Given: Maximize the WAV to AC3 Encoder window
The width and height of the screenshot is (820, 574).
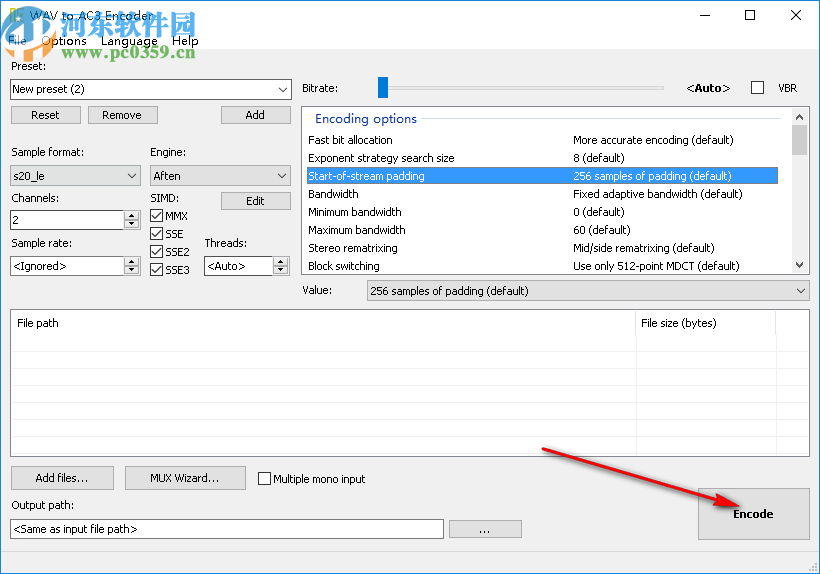Looking at the screenshot, I should tap(750, 15).
